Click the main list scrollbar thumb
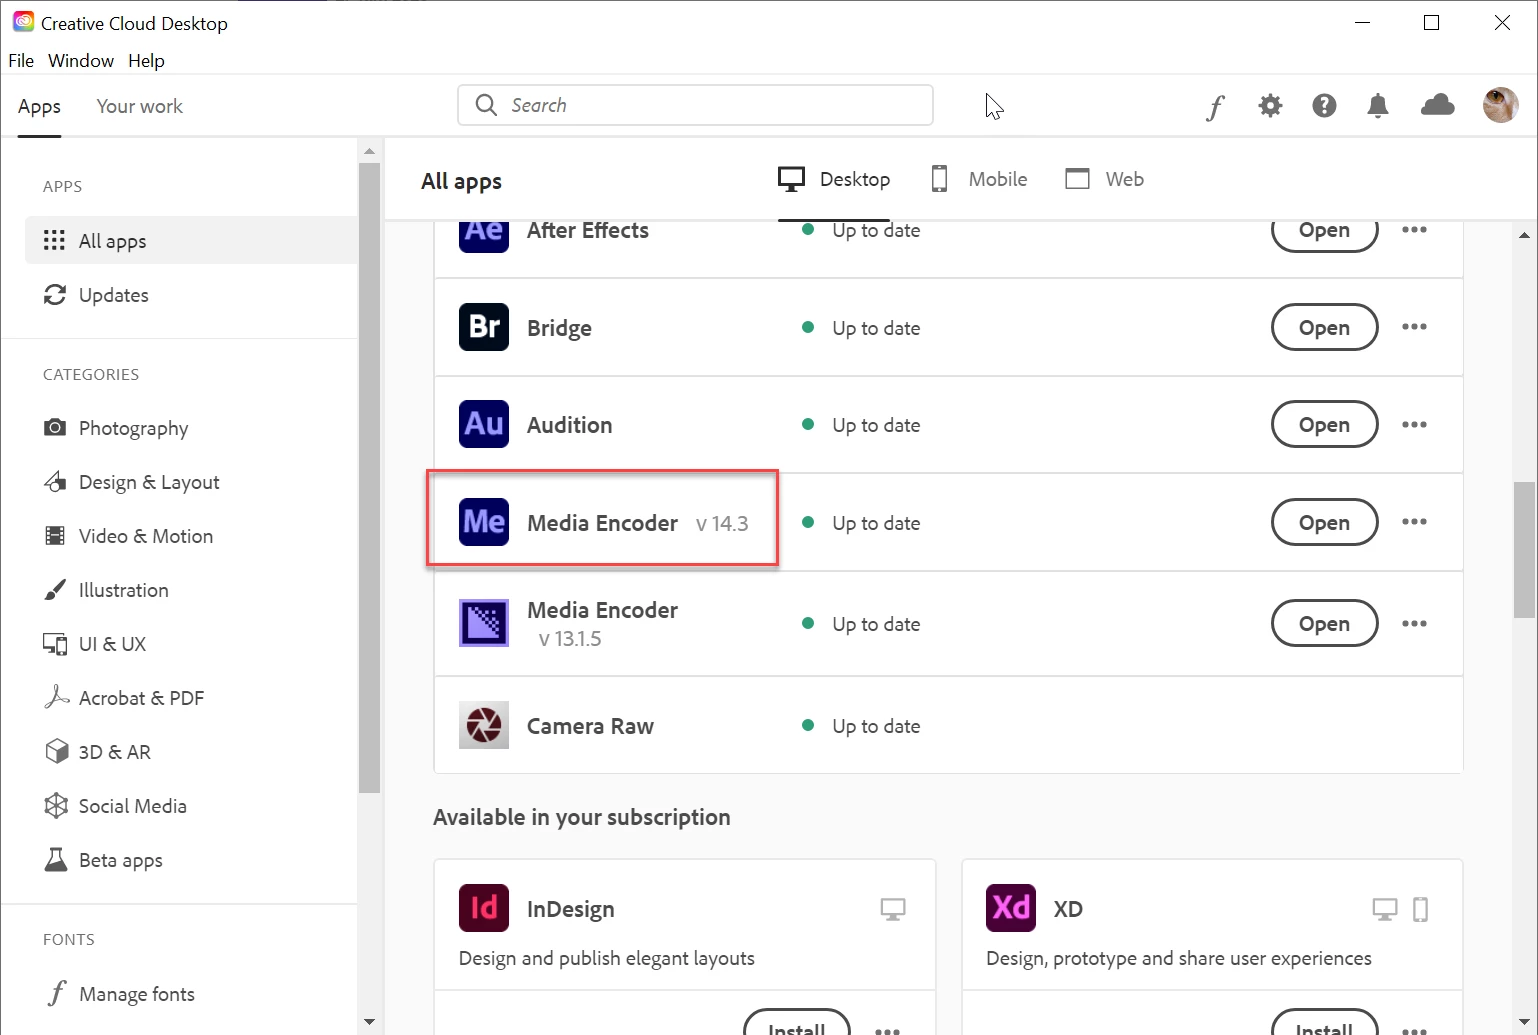Image resolution: width=1538 pixels, height=1035 pixels. [x=1524, y=549]
